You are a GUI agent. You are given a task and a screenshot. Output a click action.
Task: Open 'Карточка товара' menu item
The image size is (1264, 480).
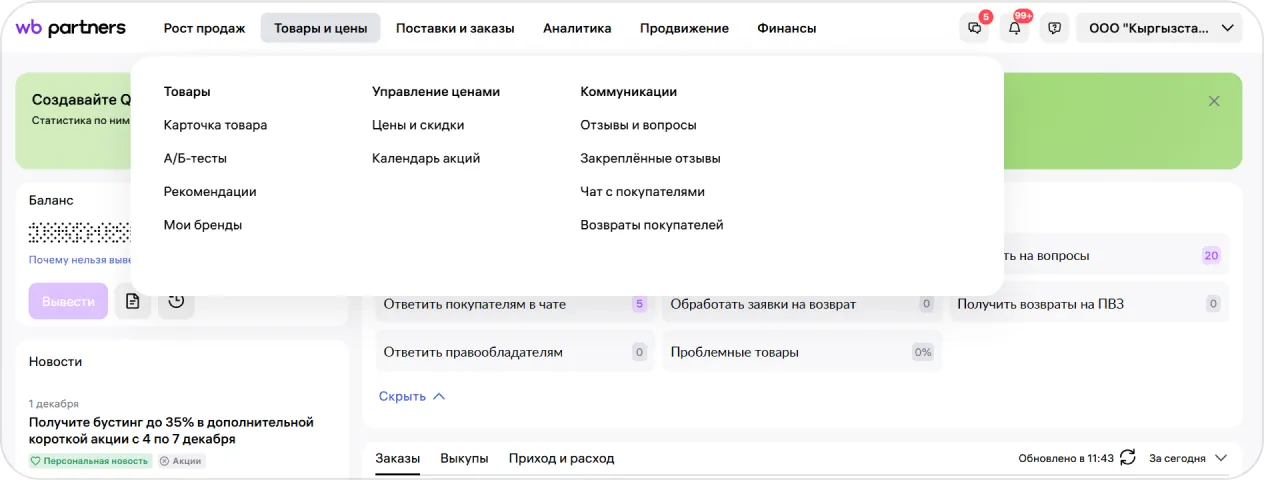(215, 125)
